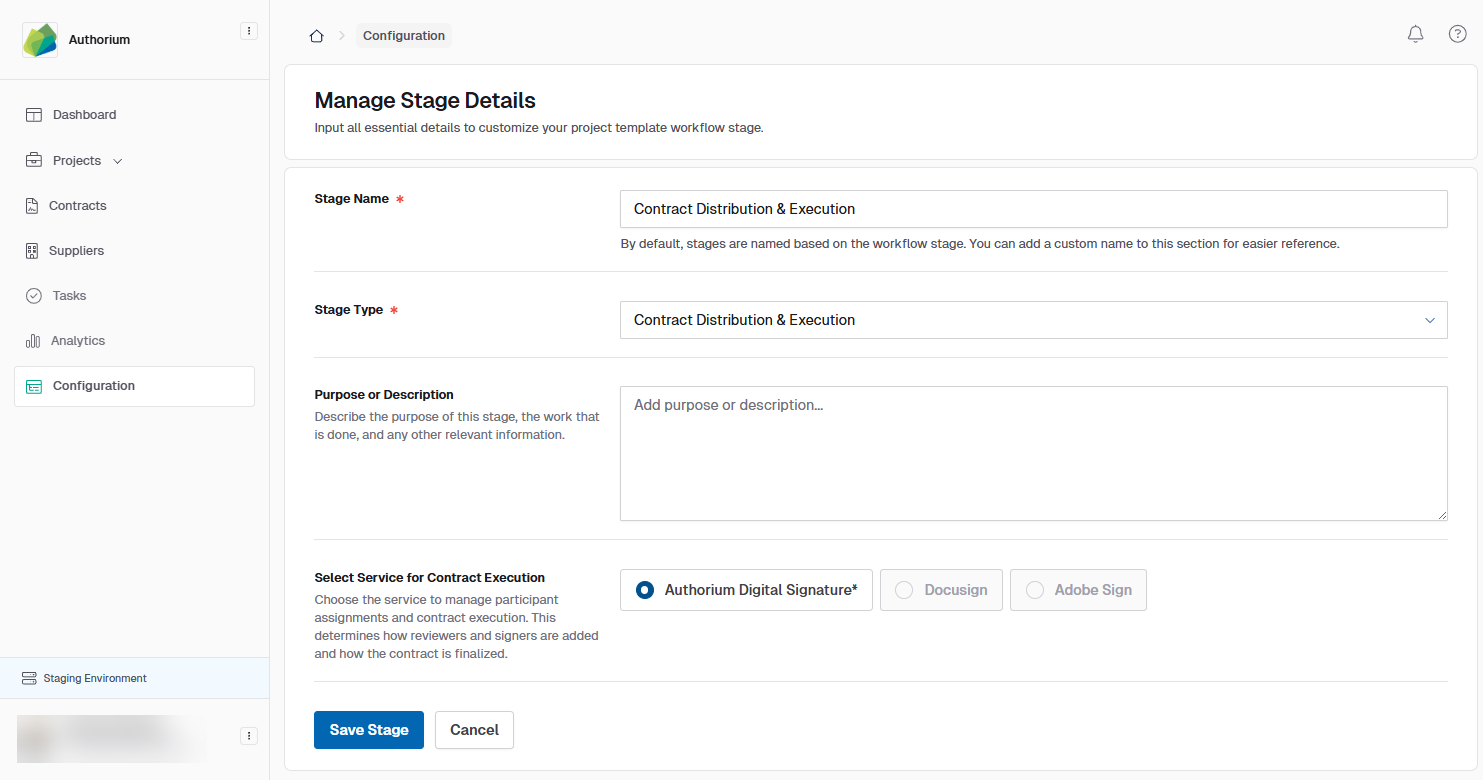Screen dimensions: 1483x780
Task: Open Contracts in the sidebar
Action: click(77, 206)
